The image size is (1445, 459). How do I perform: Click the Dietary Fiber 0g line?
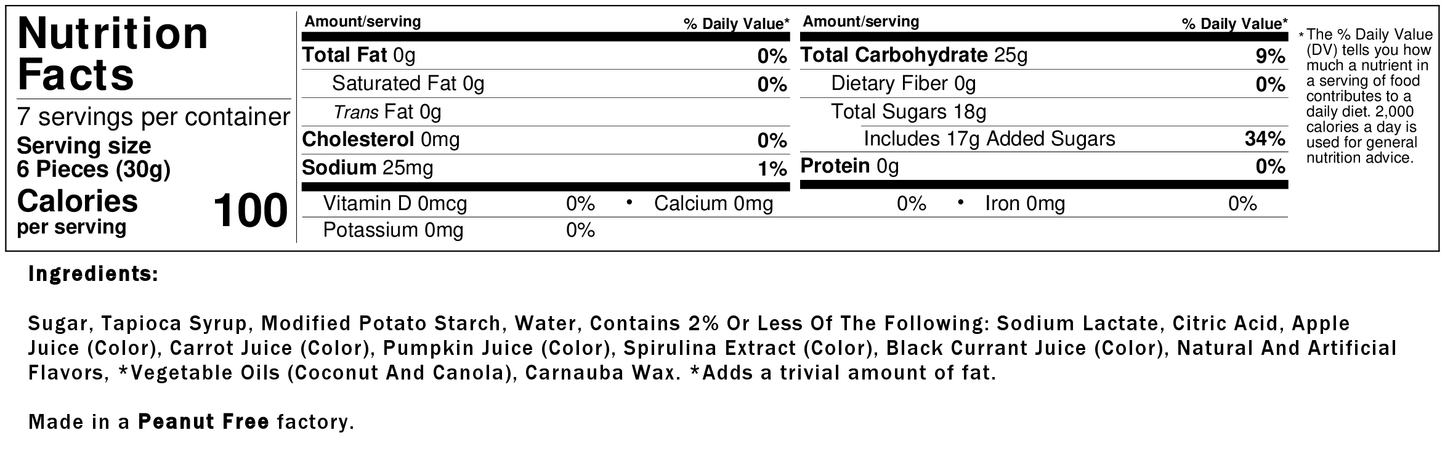tap(903, 84)
